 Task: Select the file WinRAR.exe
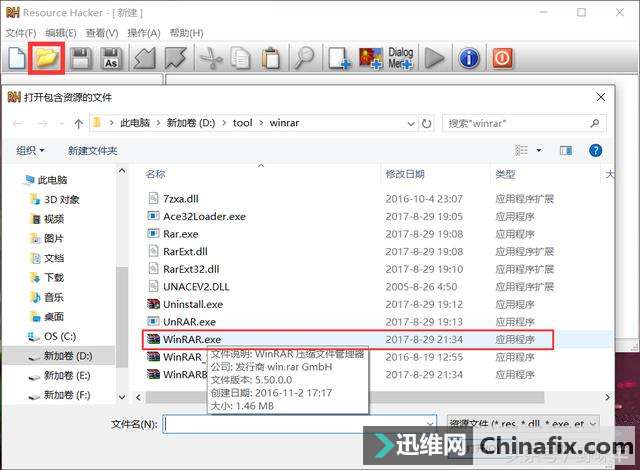click(348, 339)
